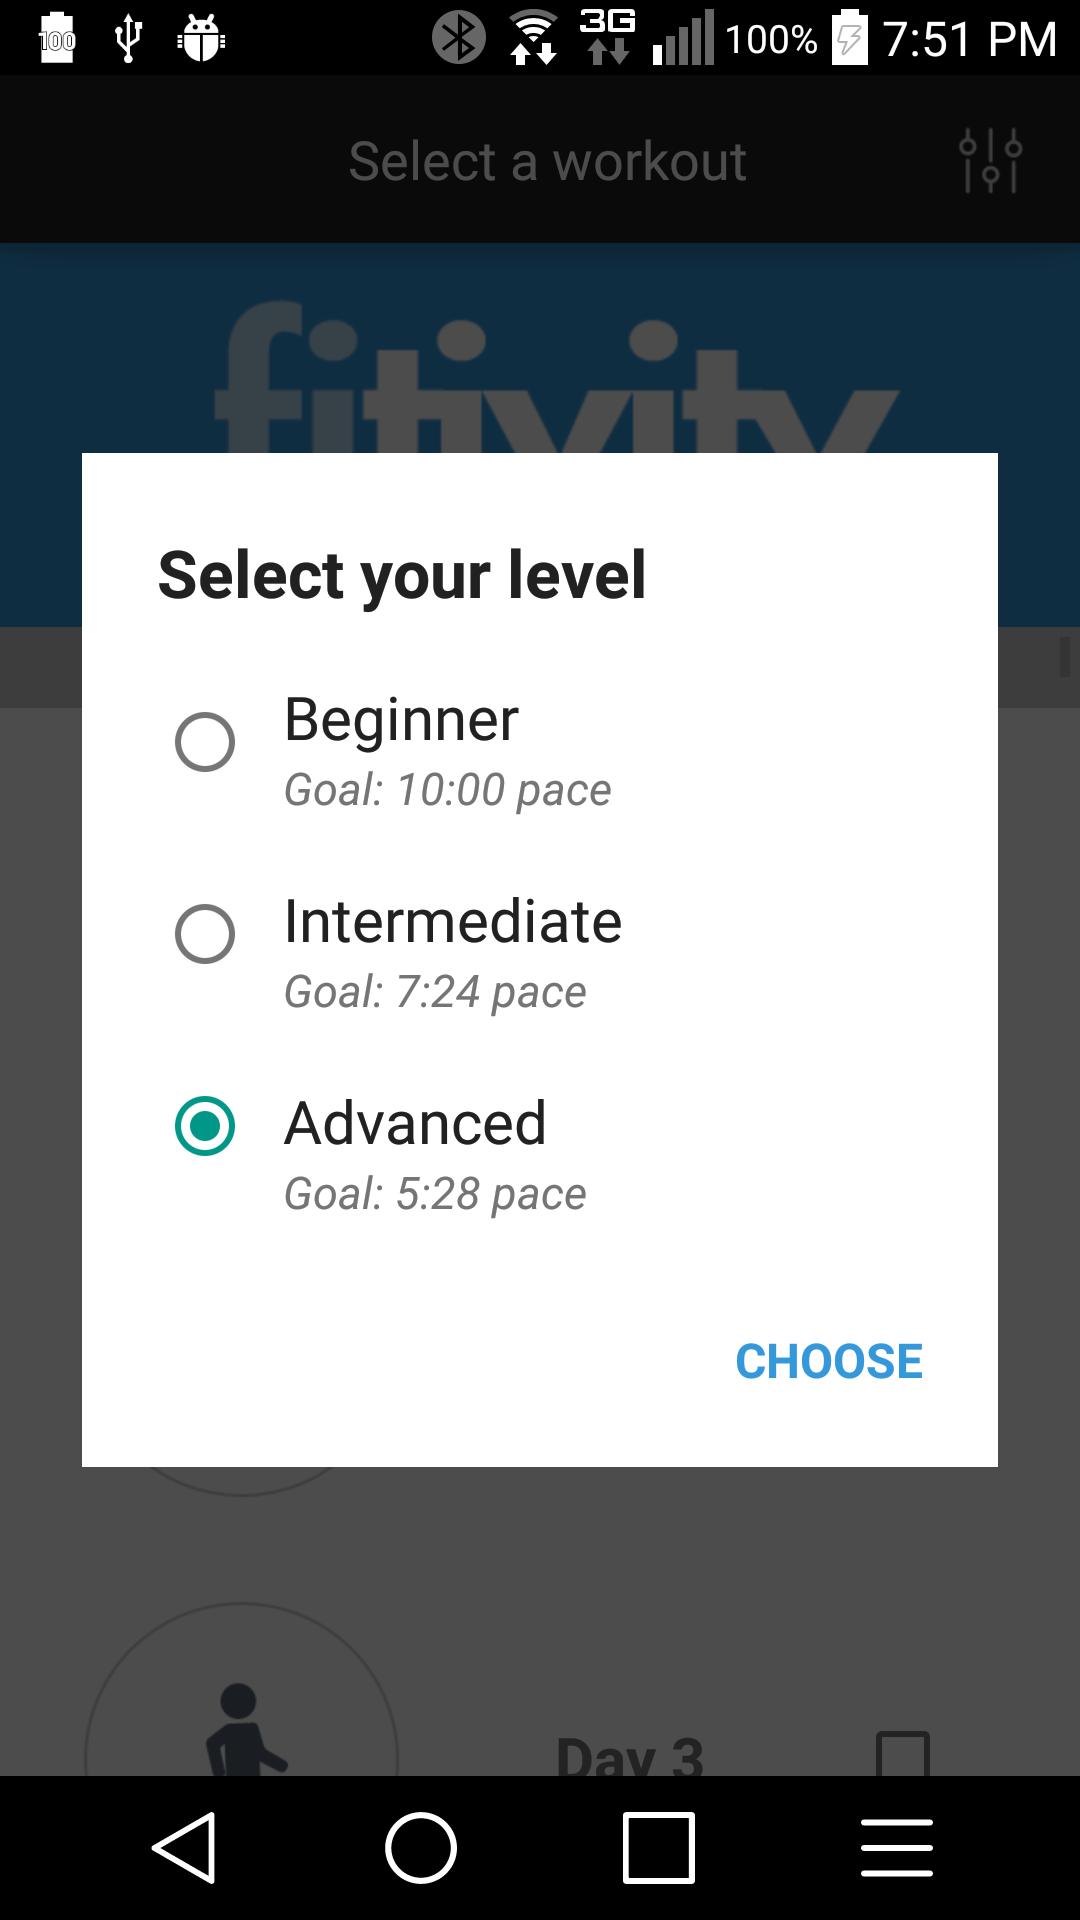Image resolution: width=1080 pixels, height=1920 pixels.
Task: Tap the 'Goal: 7:24 pace' text
Action: coord(435,992)
